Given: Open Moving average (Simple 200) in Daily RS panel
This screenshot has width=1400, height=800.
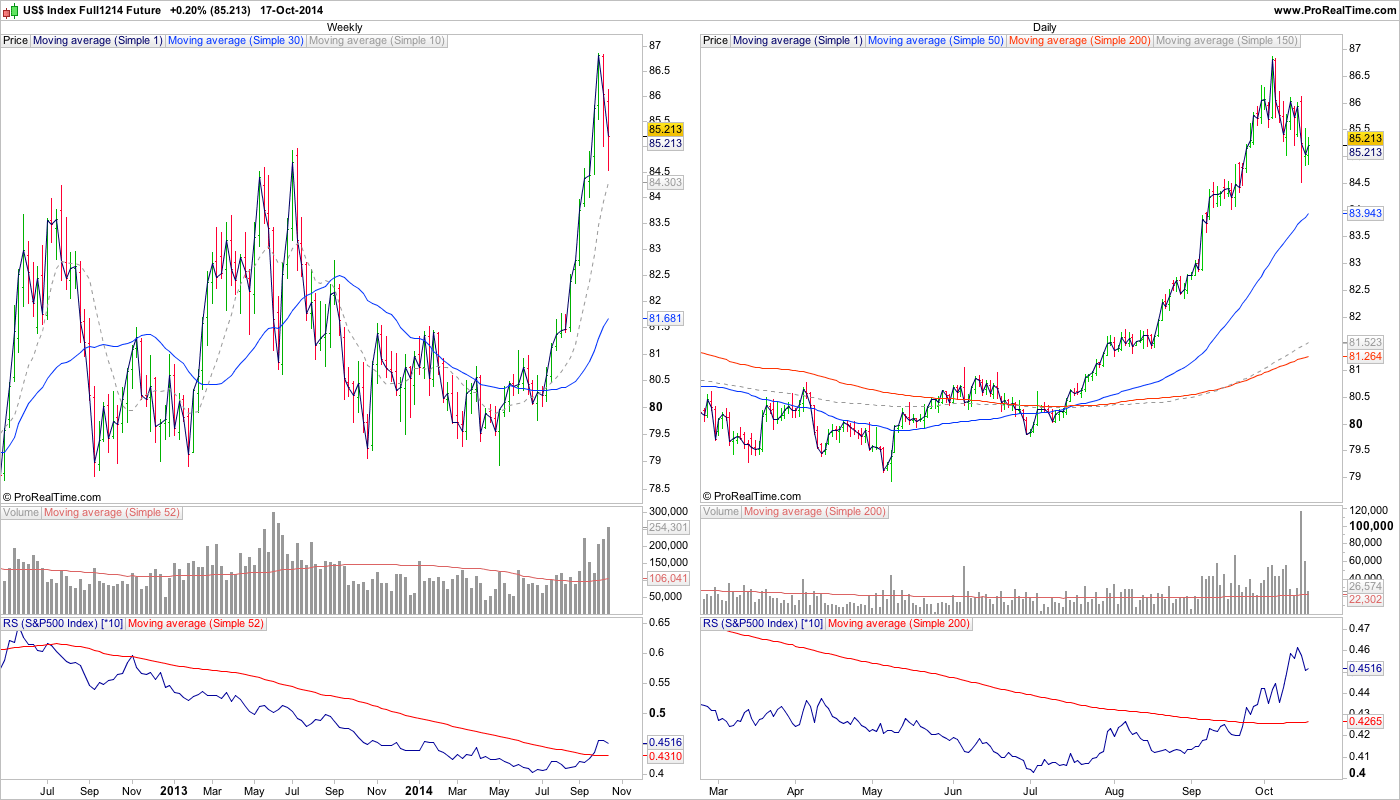Looking at the screenshot, I should coord(899,624).
